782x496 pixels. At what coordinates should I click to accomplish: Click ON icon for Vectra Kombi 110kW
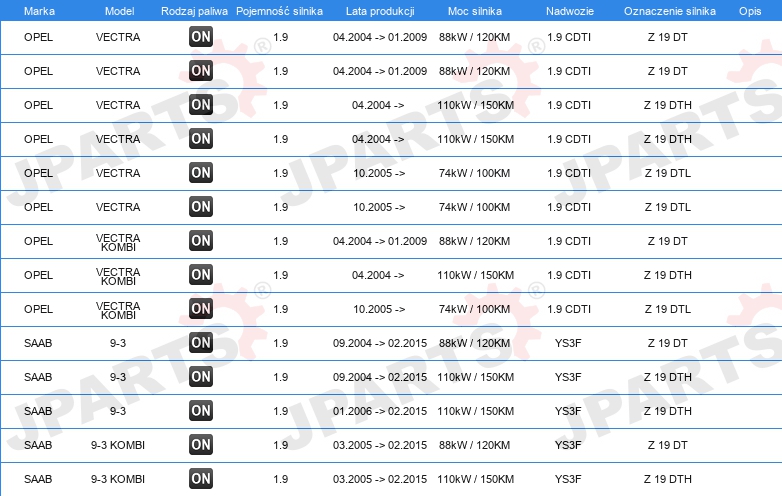(201, 275)
